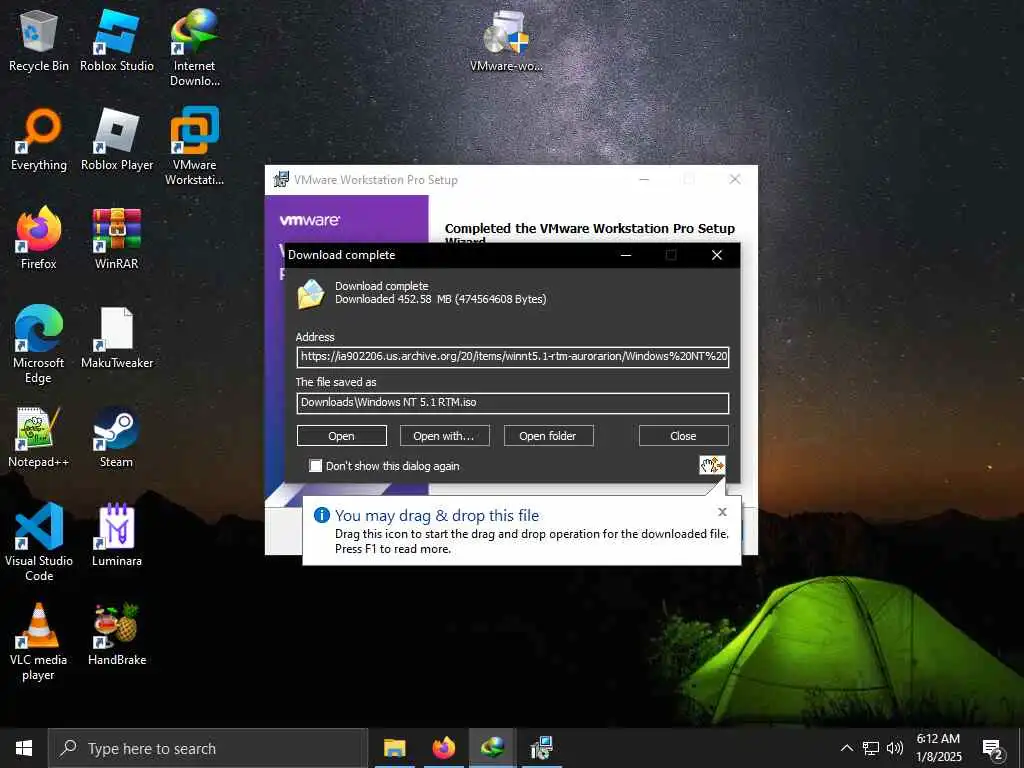Select the Internet Download Manager desktop shortcut
1024x768 pixels.
[x=195, y=48]
